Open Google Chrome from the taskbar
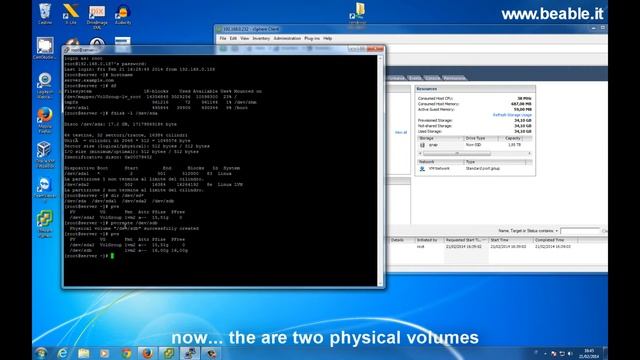This screenshot has height=360, width=640. pyautogui.click(x=126, y=353)
